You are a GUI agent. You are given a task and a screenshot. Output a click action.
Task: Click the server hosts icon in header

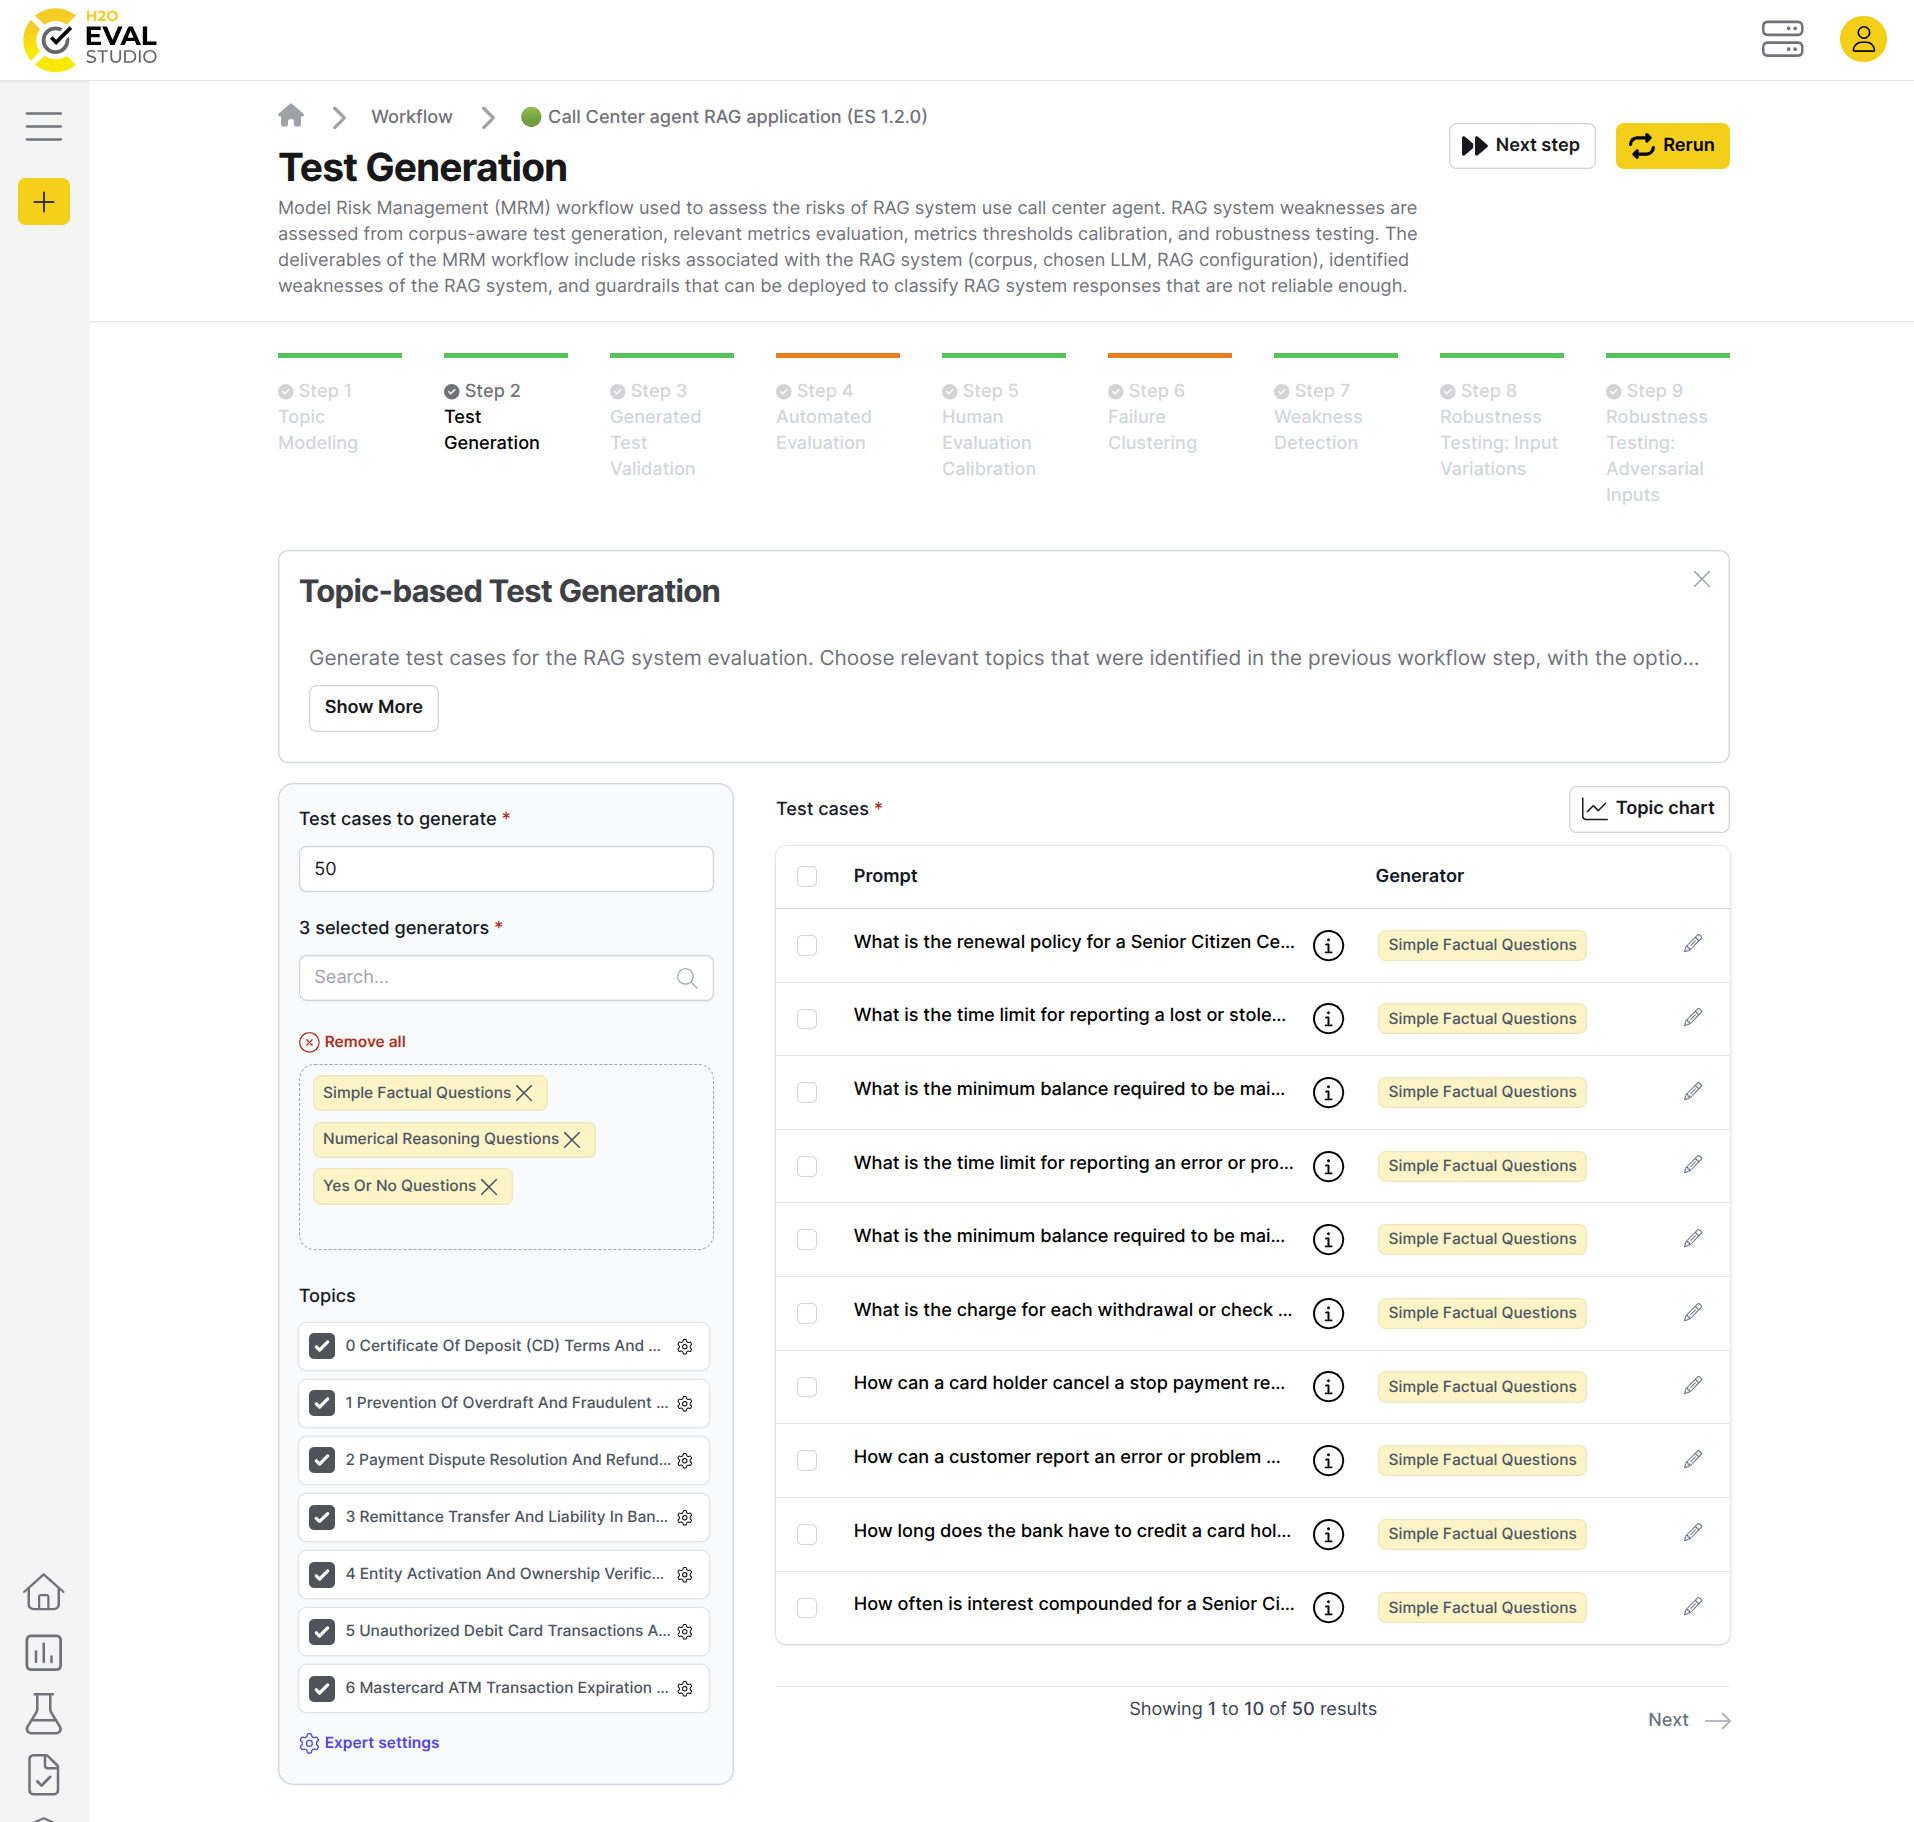(x=1781, y=40)
